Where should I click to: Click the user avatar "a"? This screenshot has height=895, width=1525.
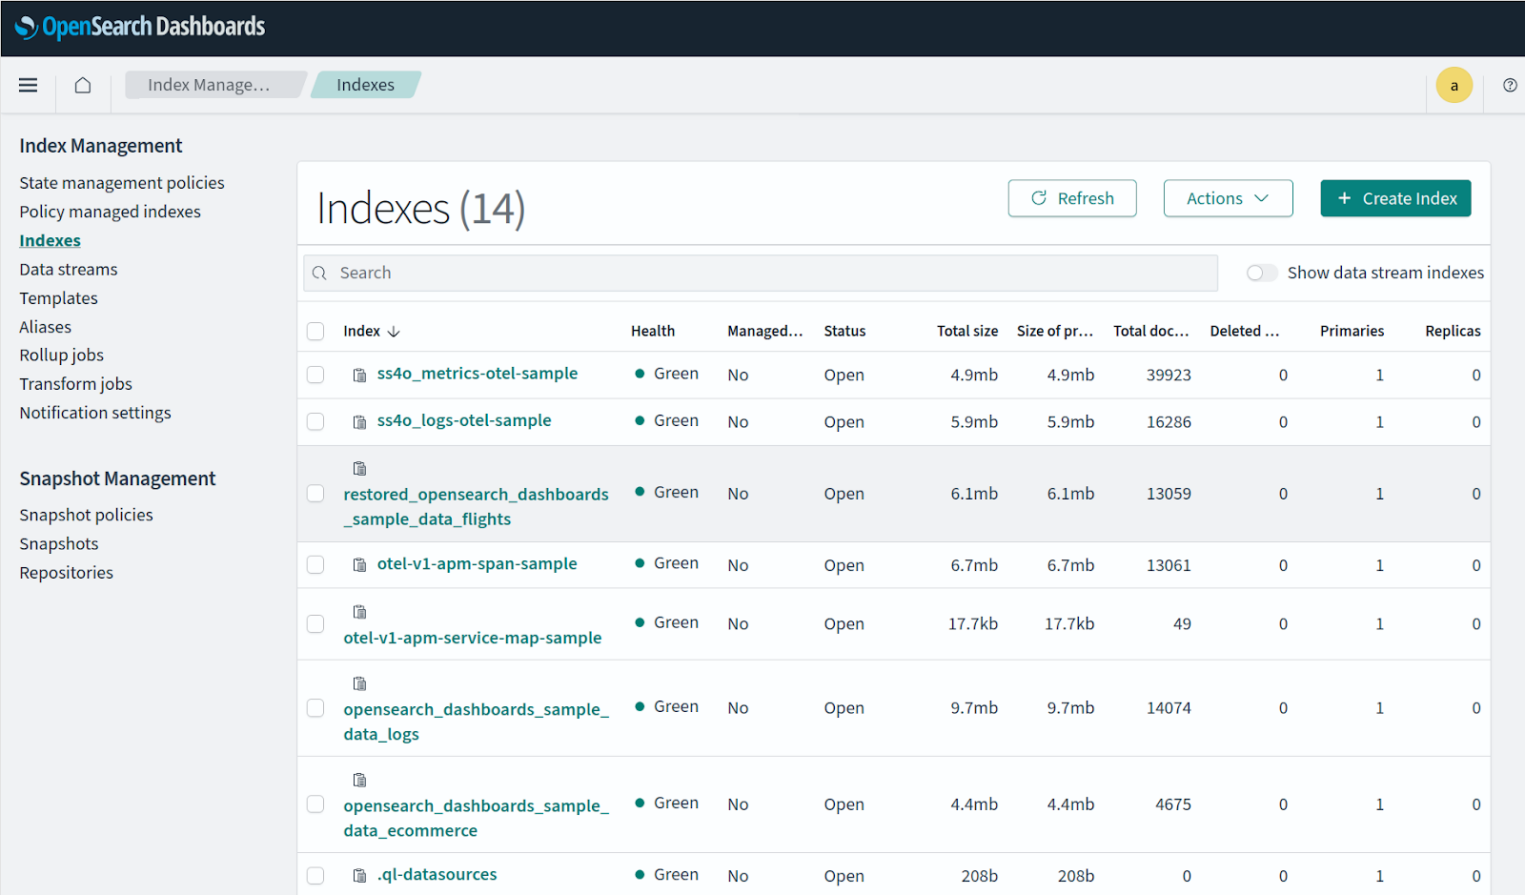pyautogui.click(x=1453, y=85)
